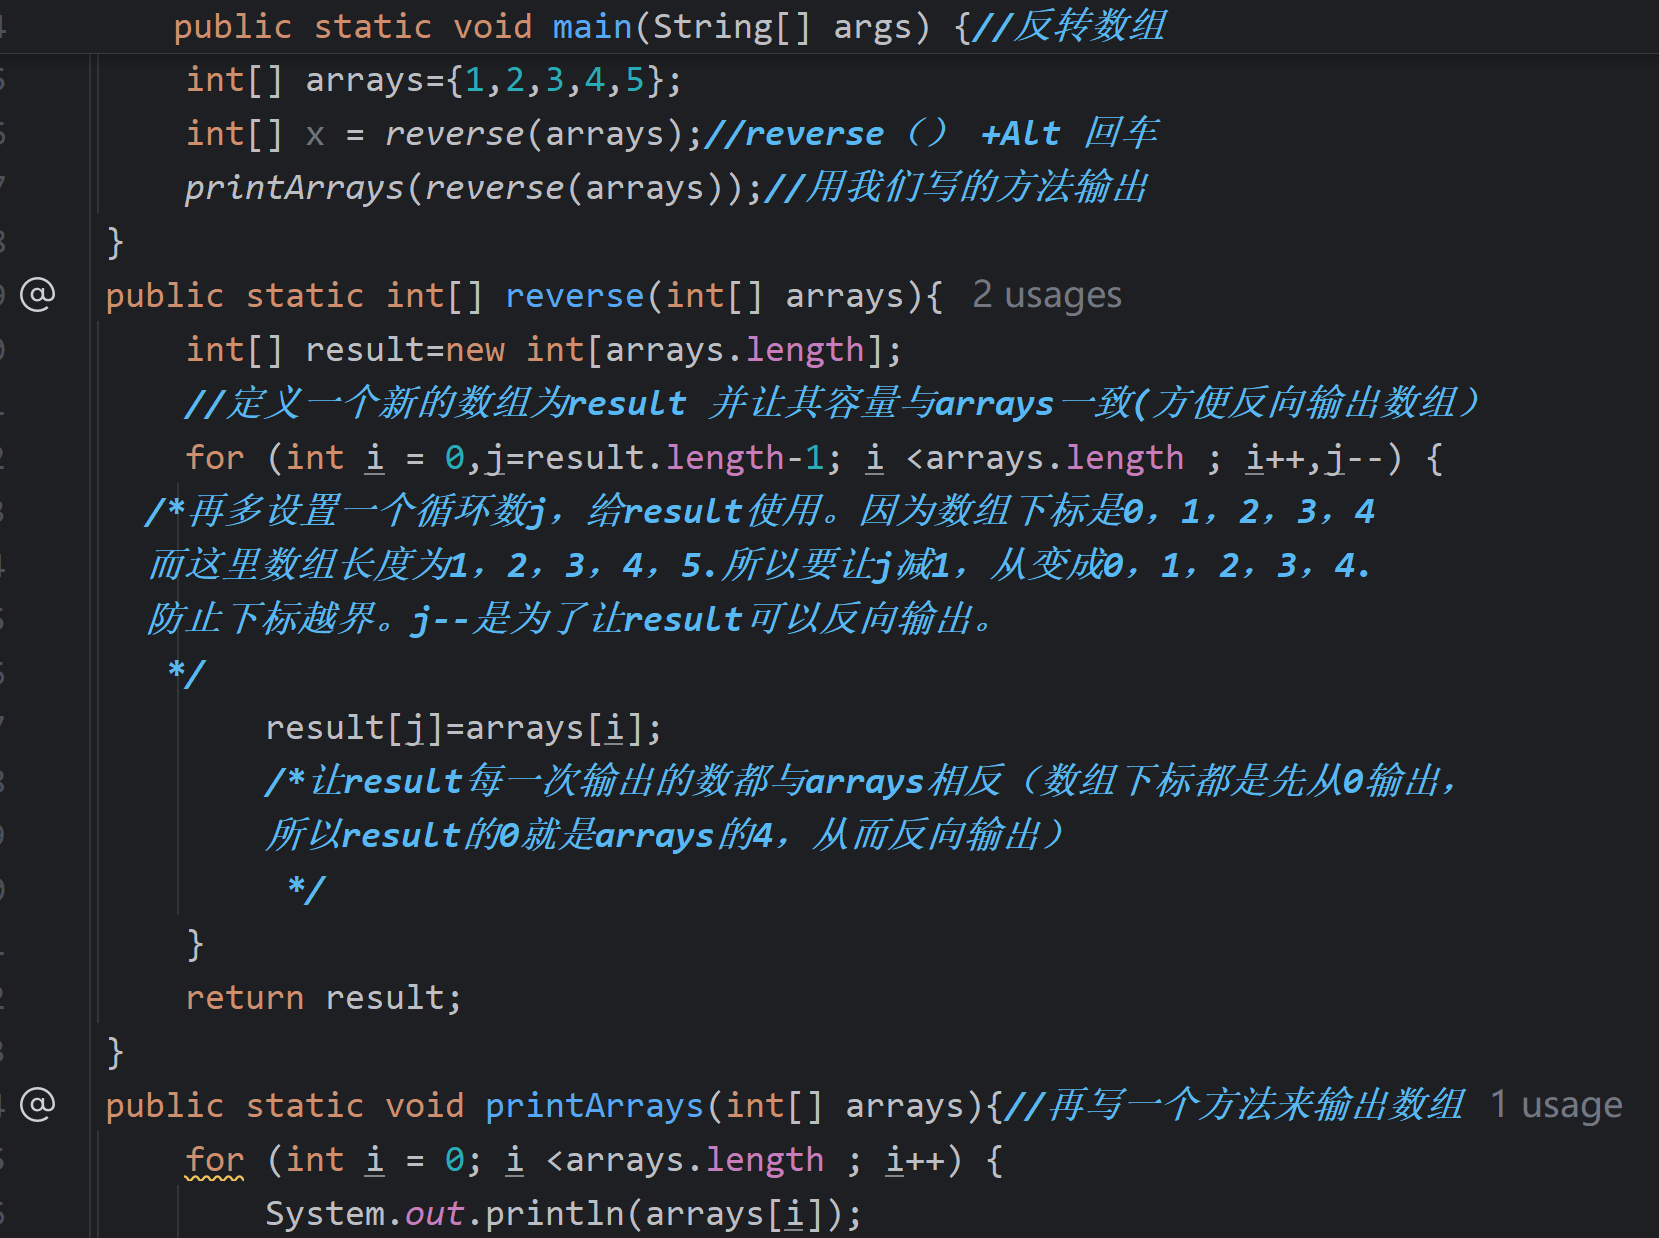This screenshot has height=1238, width=1659.
Task: Click the @ gutter icon beside printArrays method
Action: [38, 1105]
